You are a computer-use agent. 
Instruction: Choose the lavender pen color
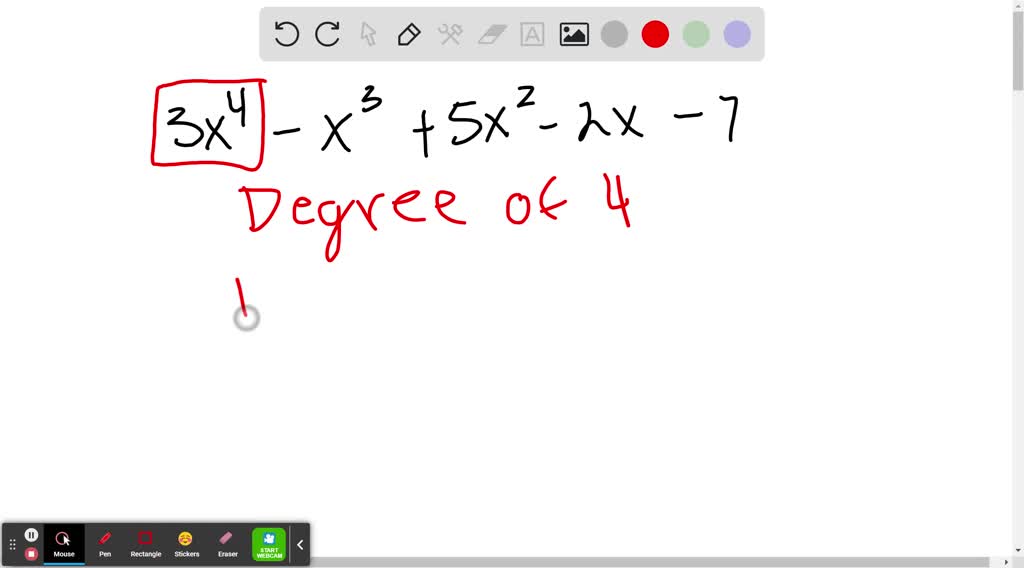pos(737,34)
